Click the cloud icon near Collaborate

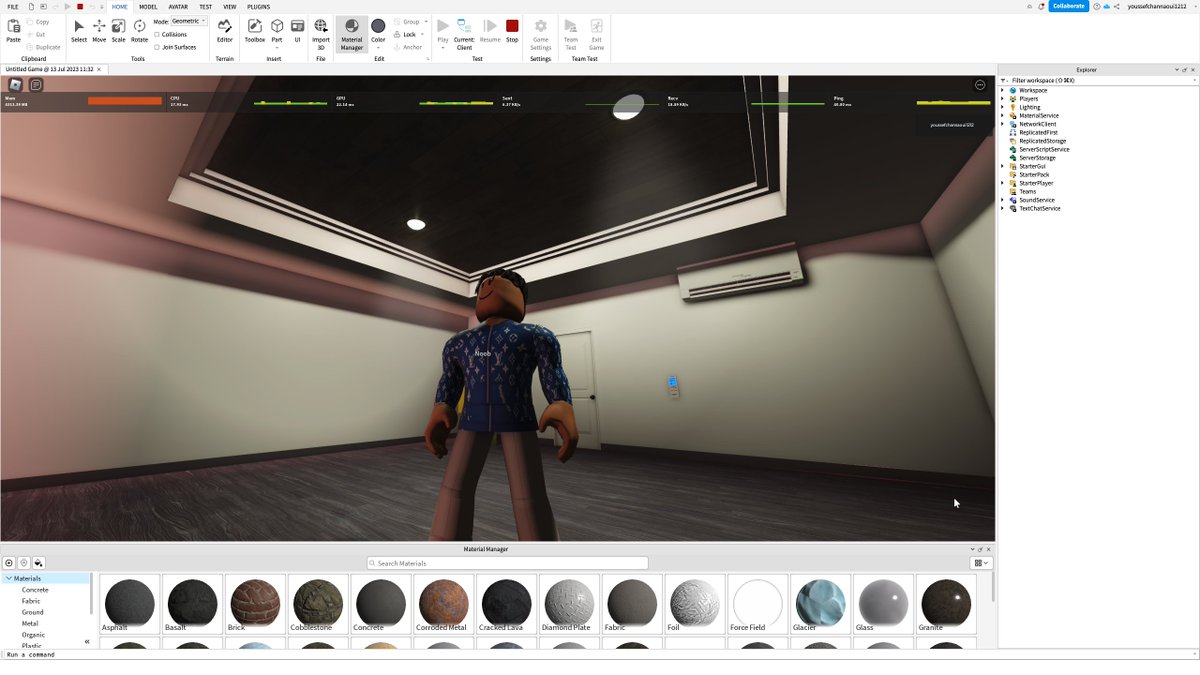point(1107,6)
